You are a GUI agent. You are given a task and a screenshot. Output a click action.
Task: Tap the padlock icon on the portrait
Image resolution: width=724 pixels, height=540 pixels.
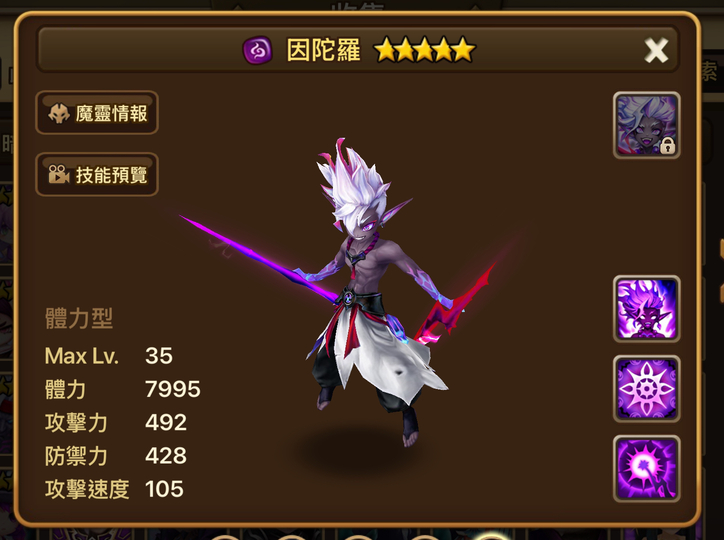point(667,145)
